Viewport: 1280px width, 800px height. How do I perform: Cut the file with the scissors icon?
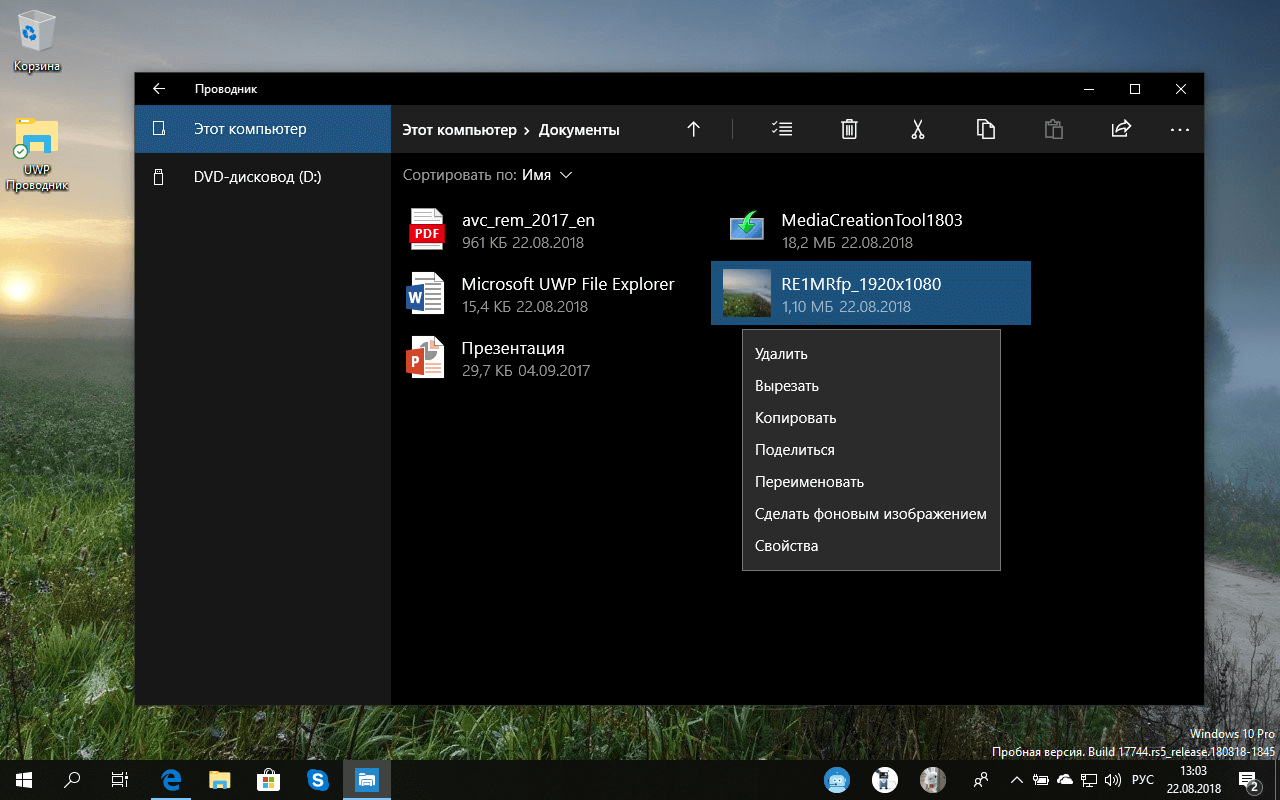(917, 129)
